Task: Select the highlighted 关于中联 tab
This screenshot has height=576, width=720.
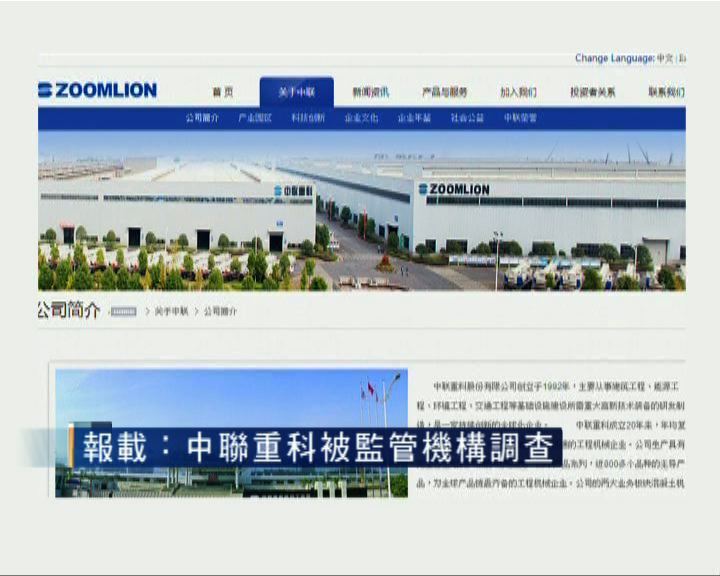Action: click(x=297, y=92)
